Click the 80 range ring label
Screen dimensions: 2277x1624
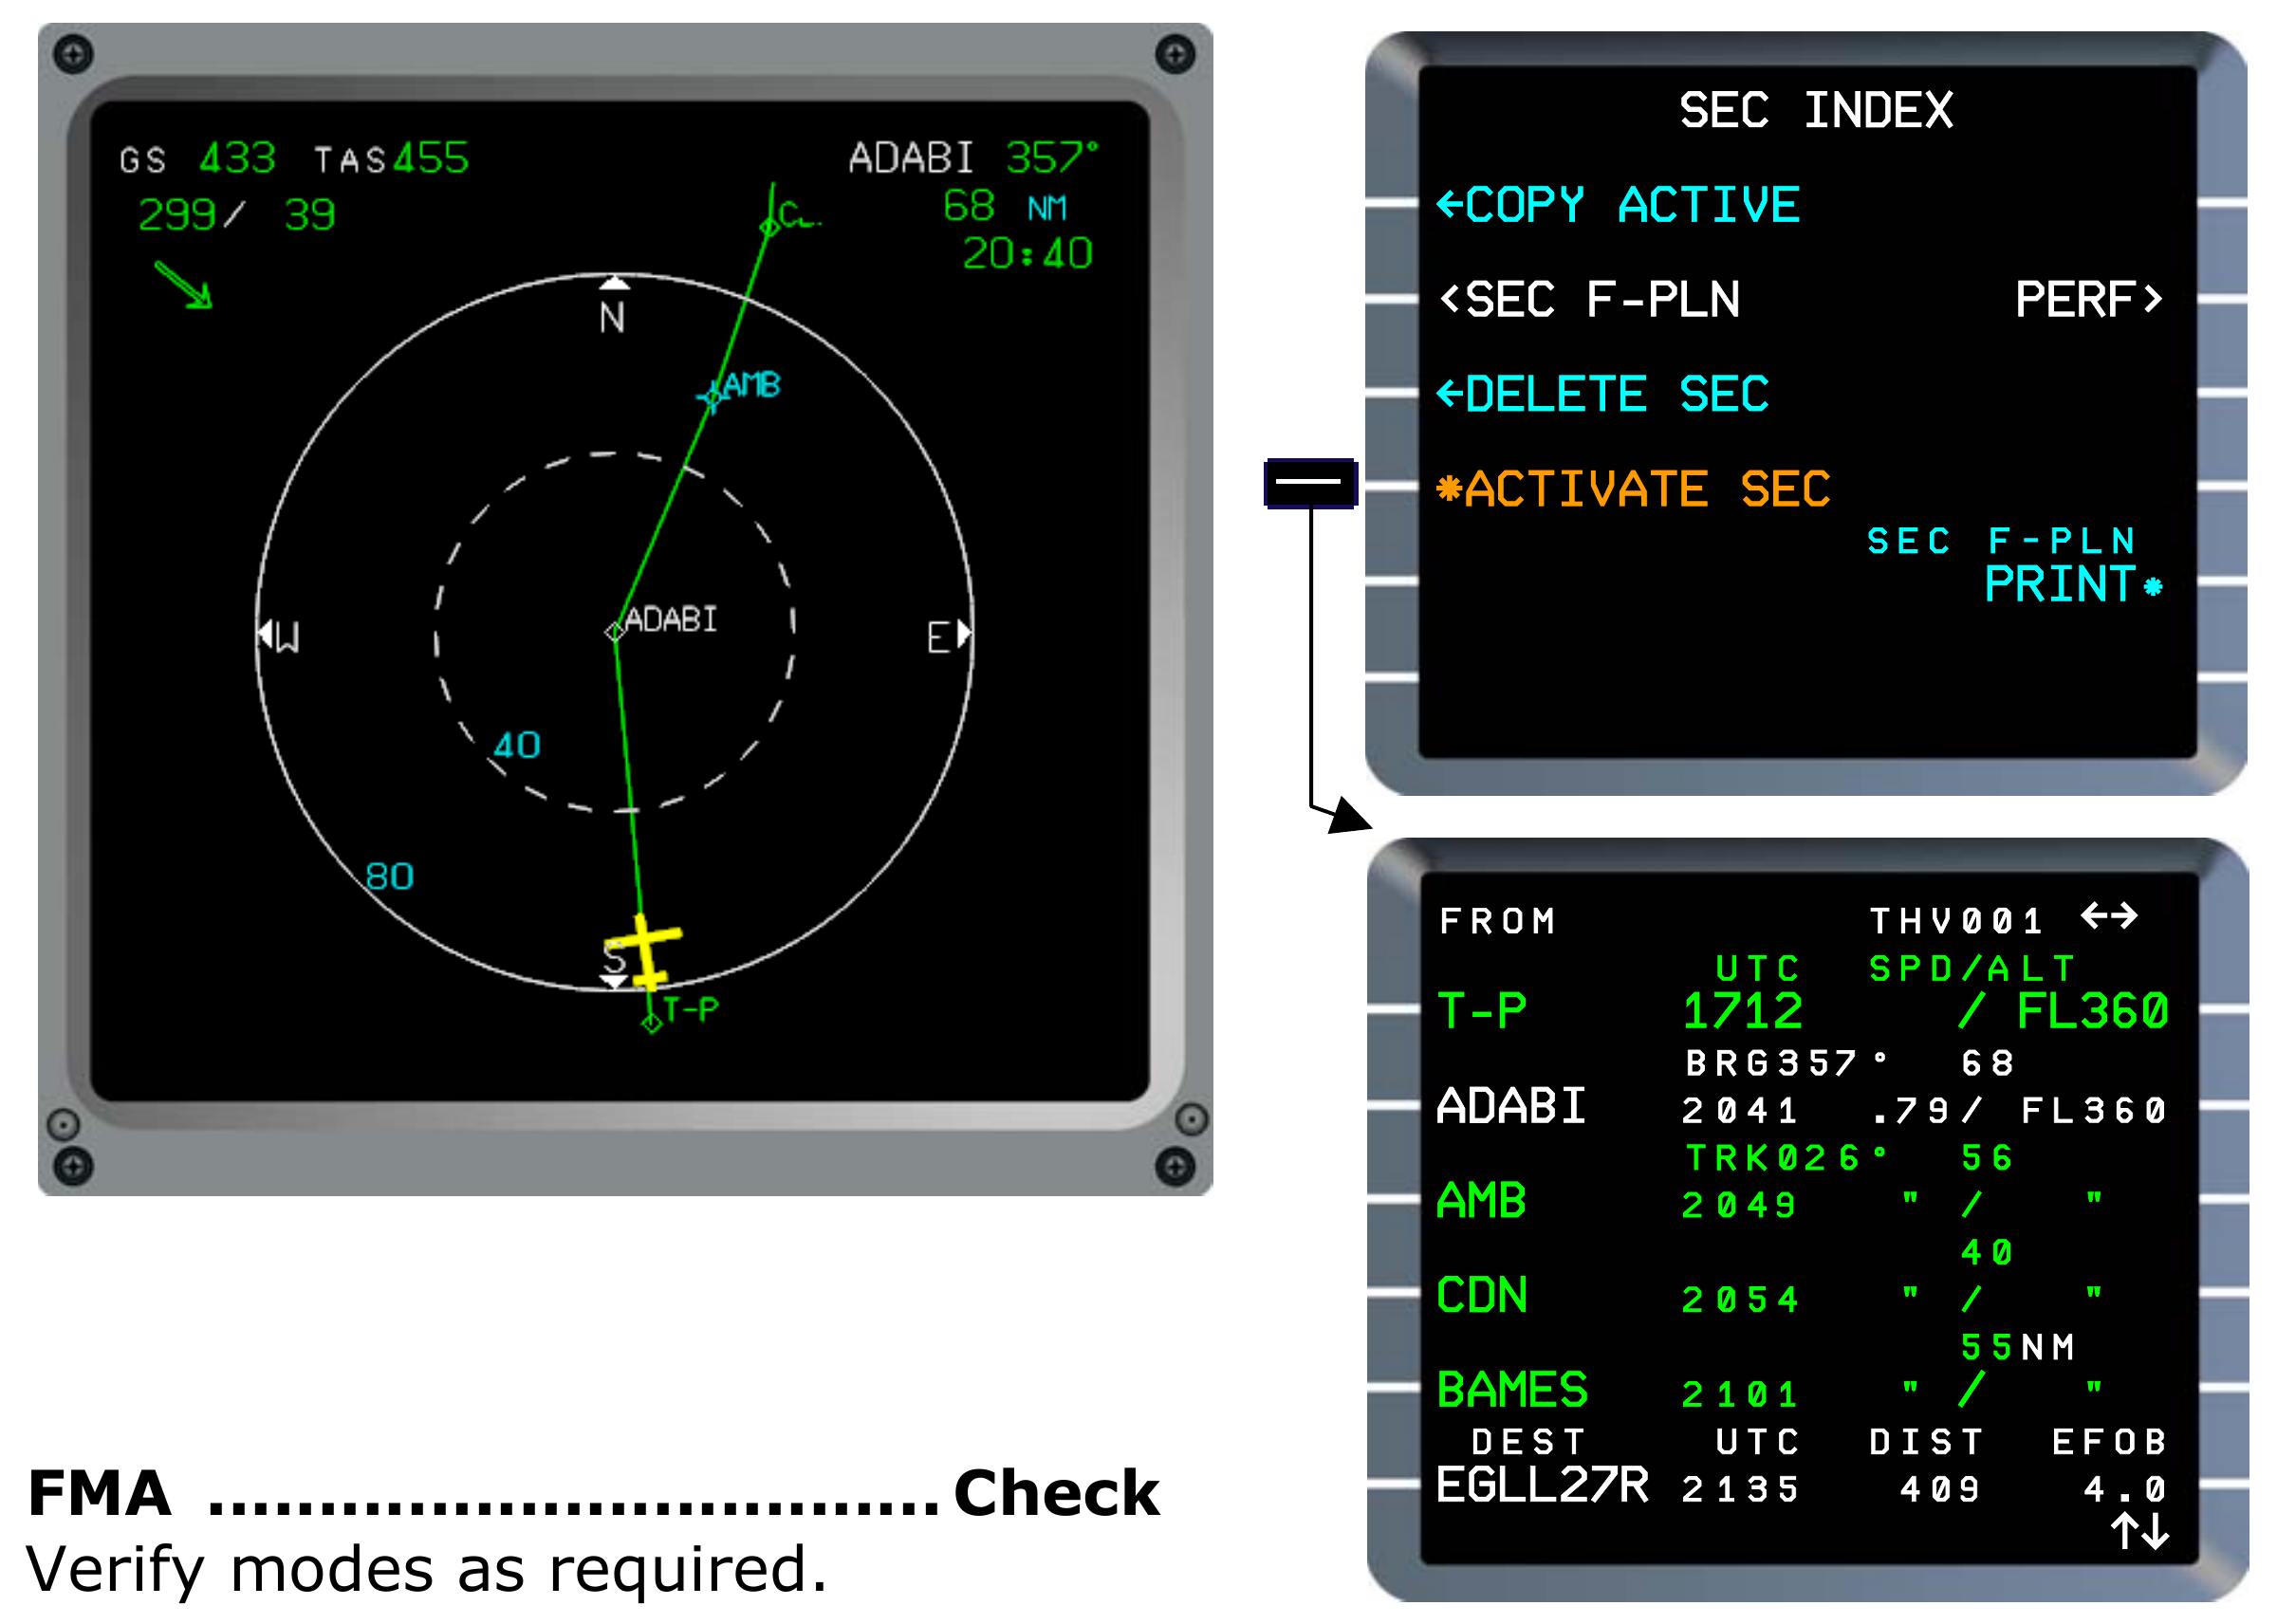(x=390, y=877)
